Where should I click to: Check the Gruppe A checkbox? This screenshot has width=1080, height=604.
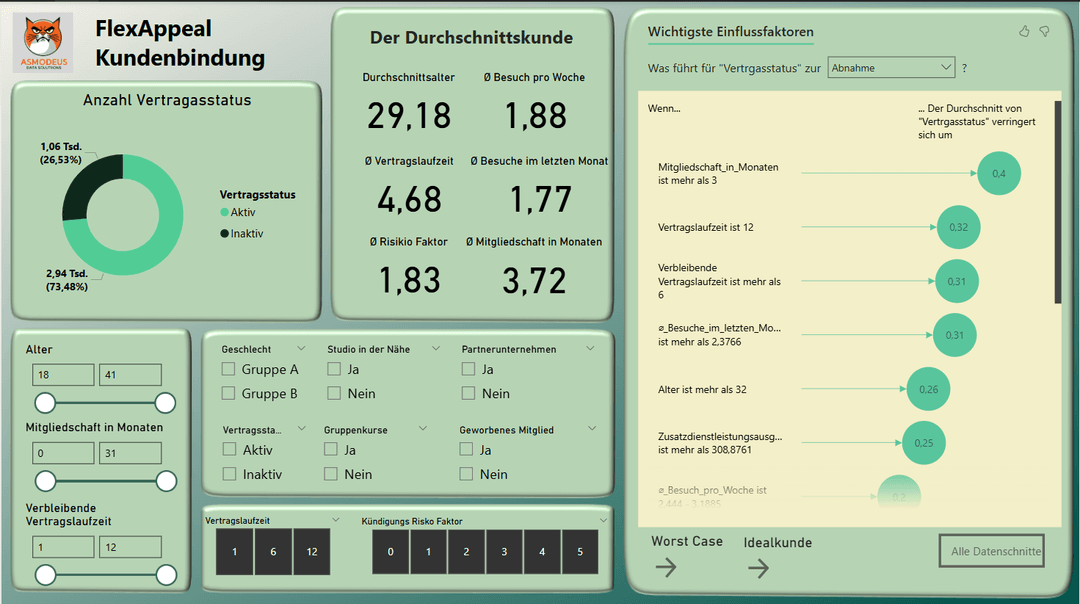pos(229,369)
